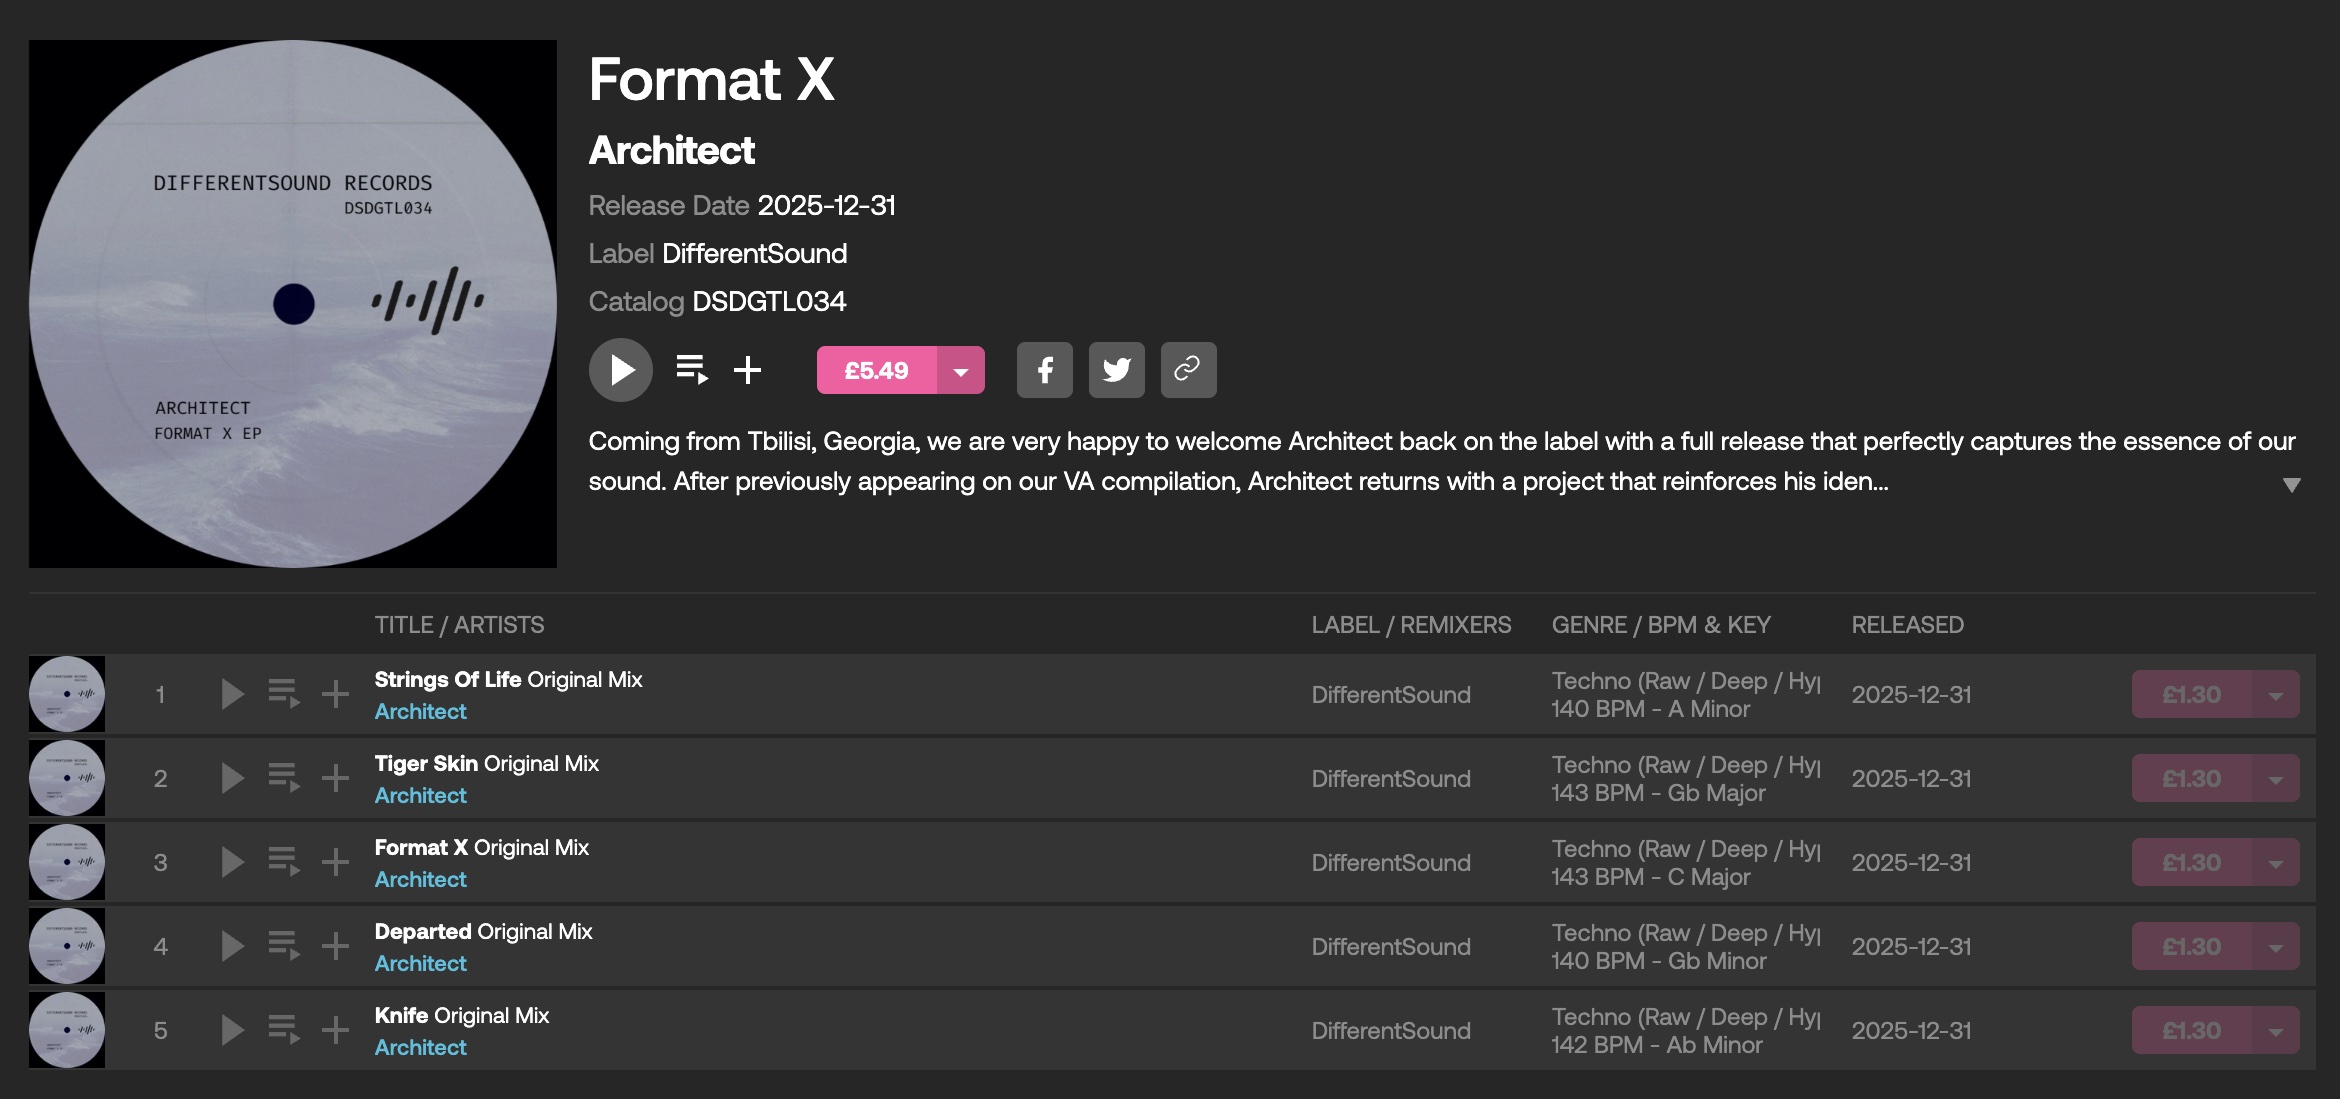Viewport: 2340px width, 1099px height.
Task: Open Architect artist link under Departed
Action: pos(420,964)
